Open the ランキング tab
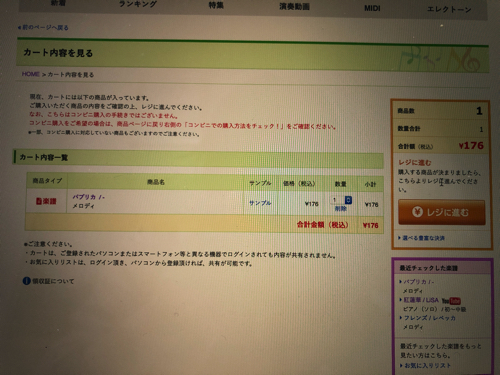Screen dimensions: 500x375 pos(138,4)
